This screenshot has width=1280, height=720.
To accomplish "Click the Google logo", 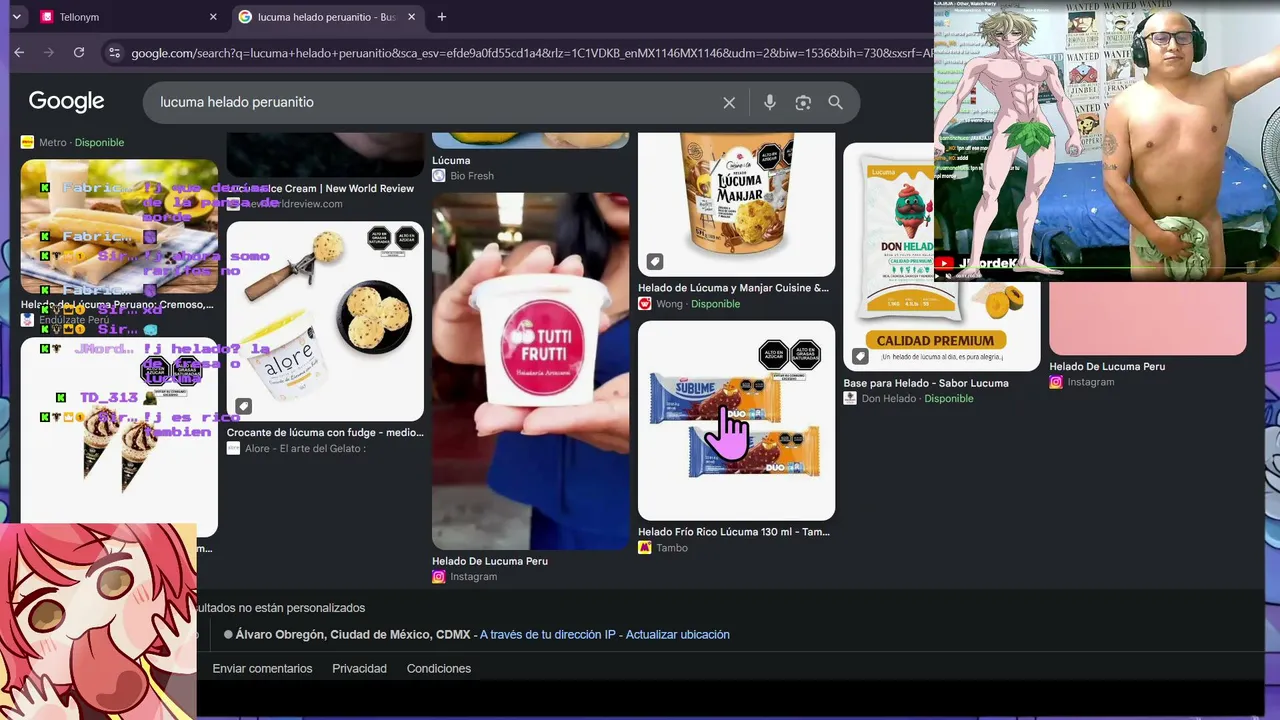I will pyautogui.click(x=66, y=102).
